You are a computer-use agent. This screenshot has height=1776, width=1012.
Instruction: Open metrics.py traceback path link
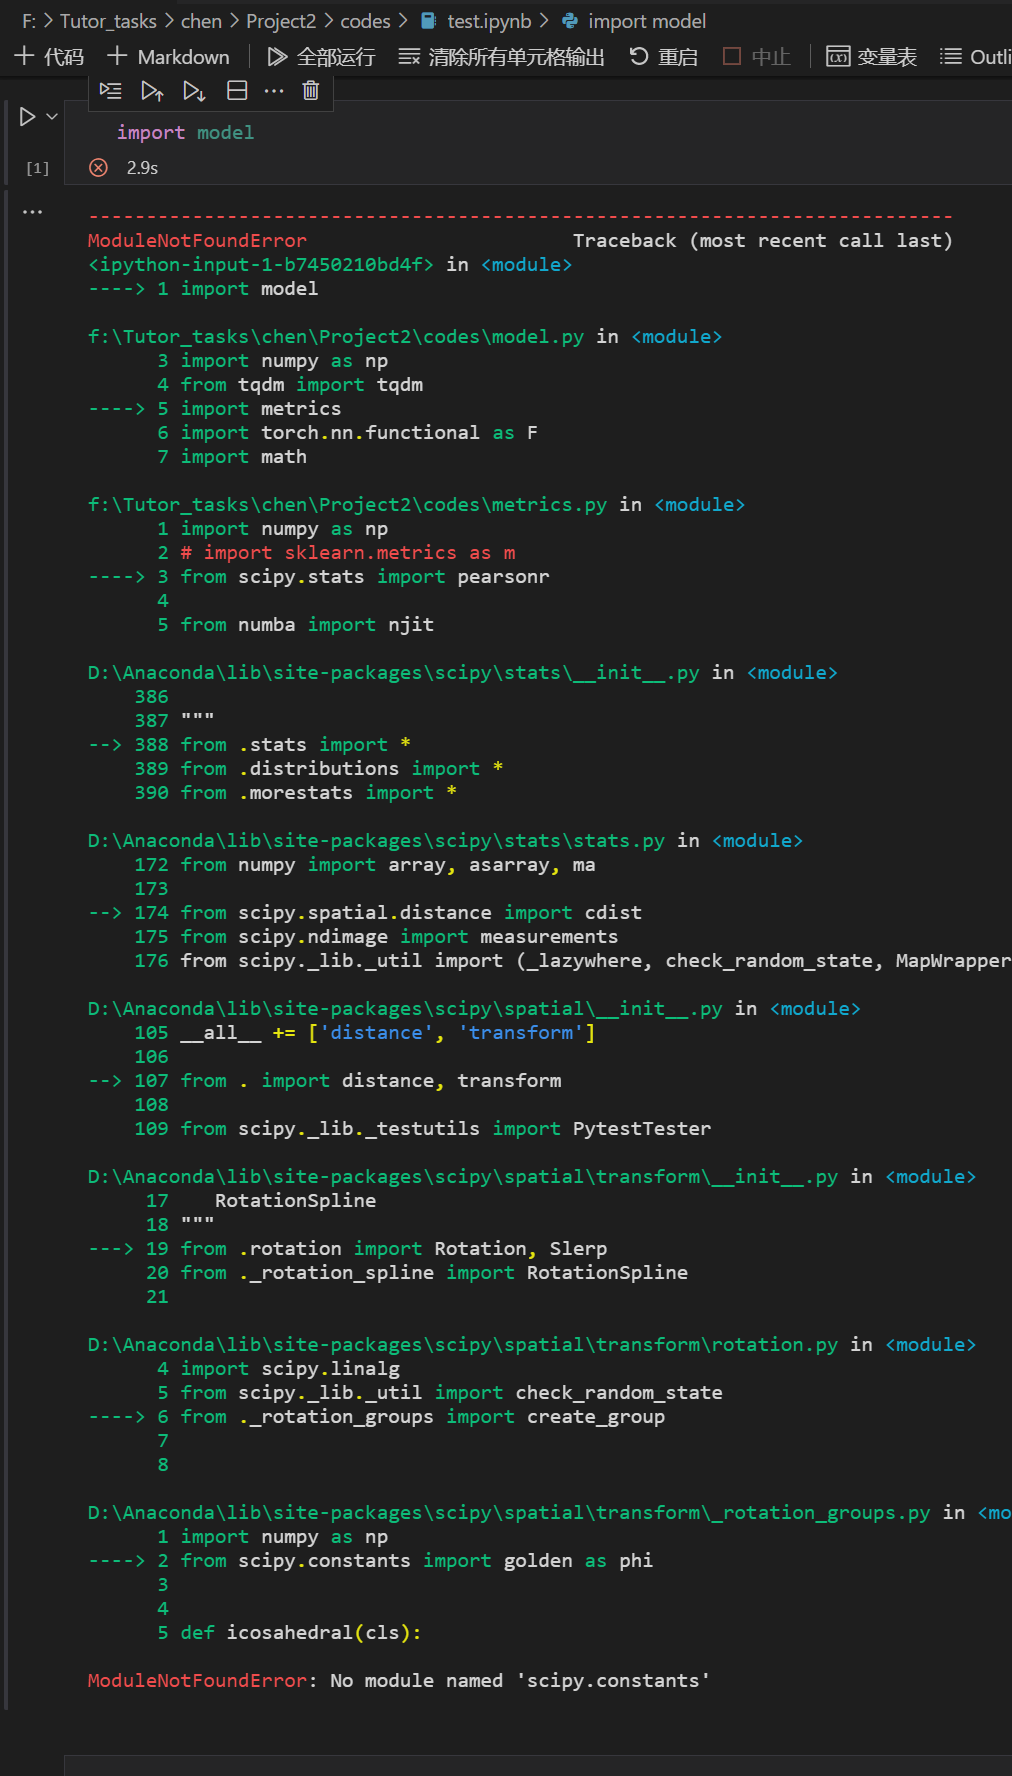(347, 505)
